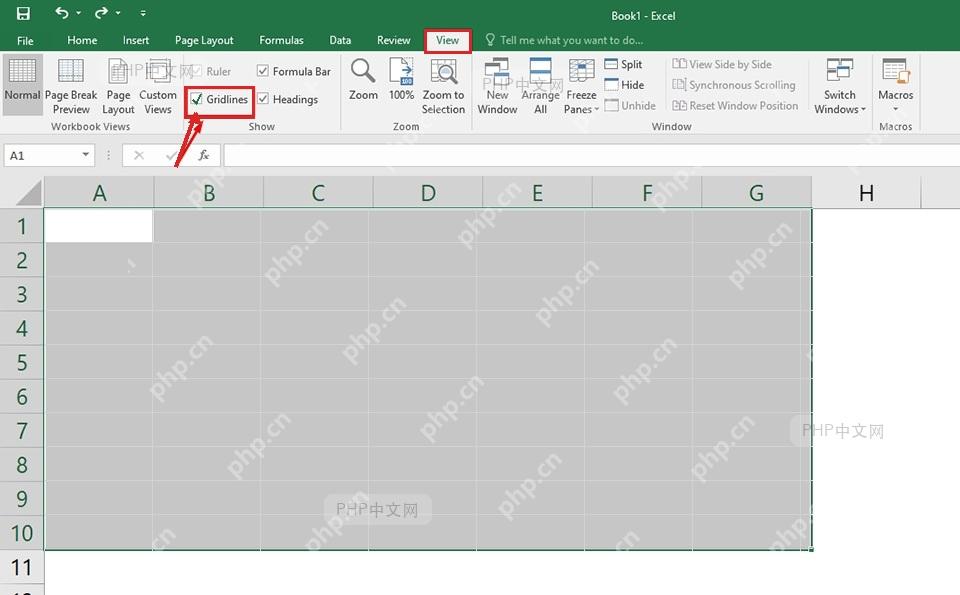Open the Redo history dropdown arrow

tap(118, 13)
